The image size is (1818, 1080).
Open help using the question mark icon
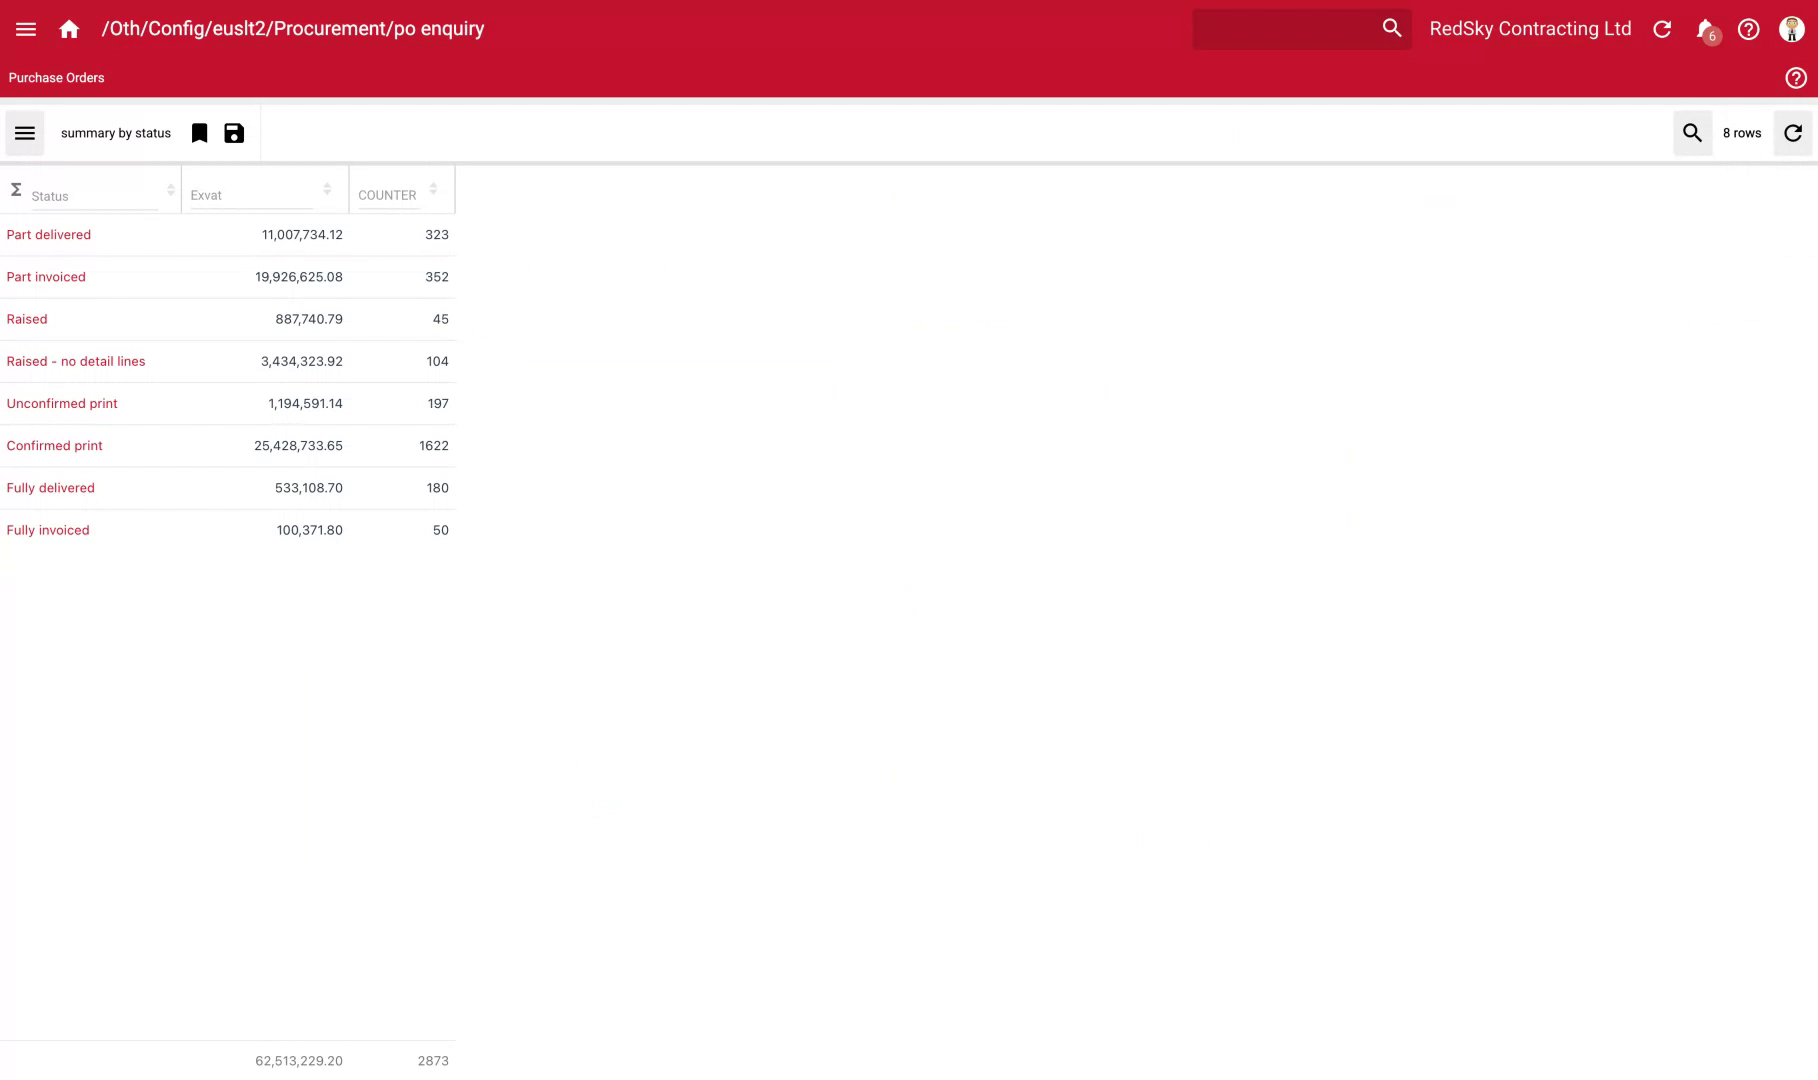1749,29
